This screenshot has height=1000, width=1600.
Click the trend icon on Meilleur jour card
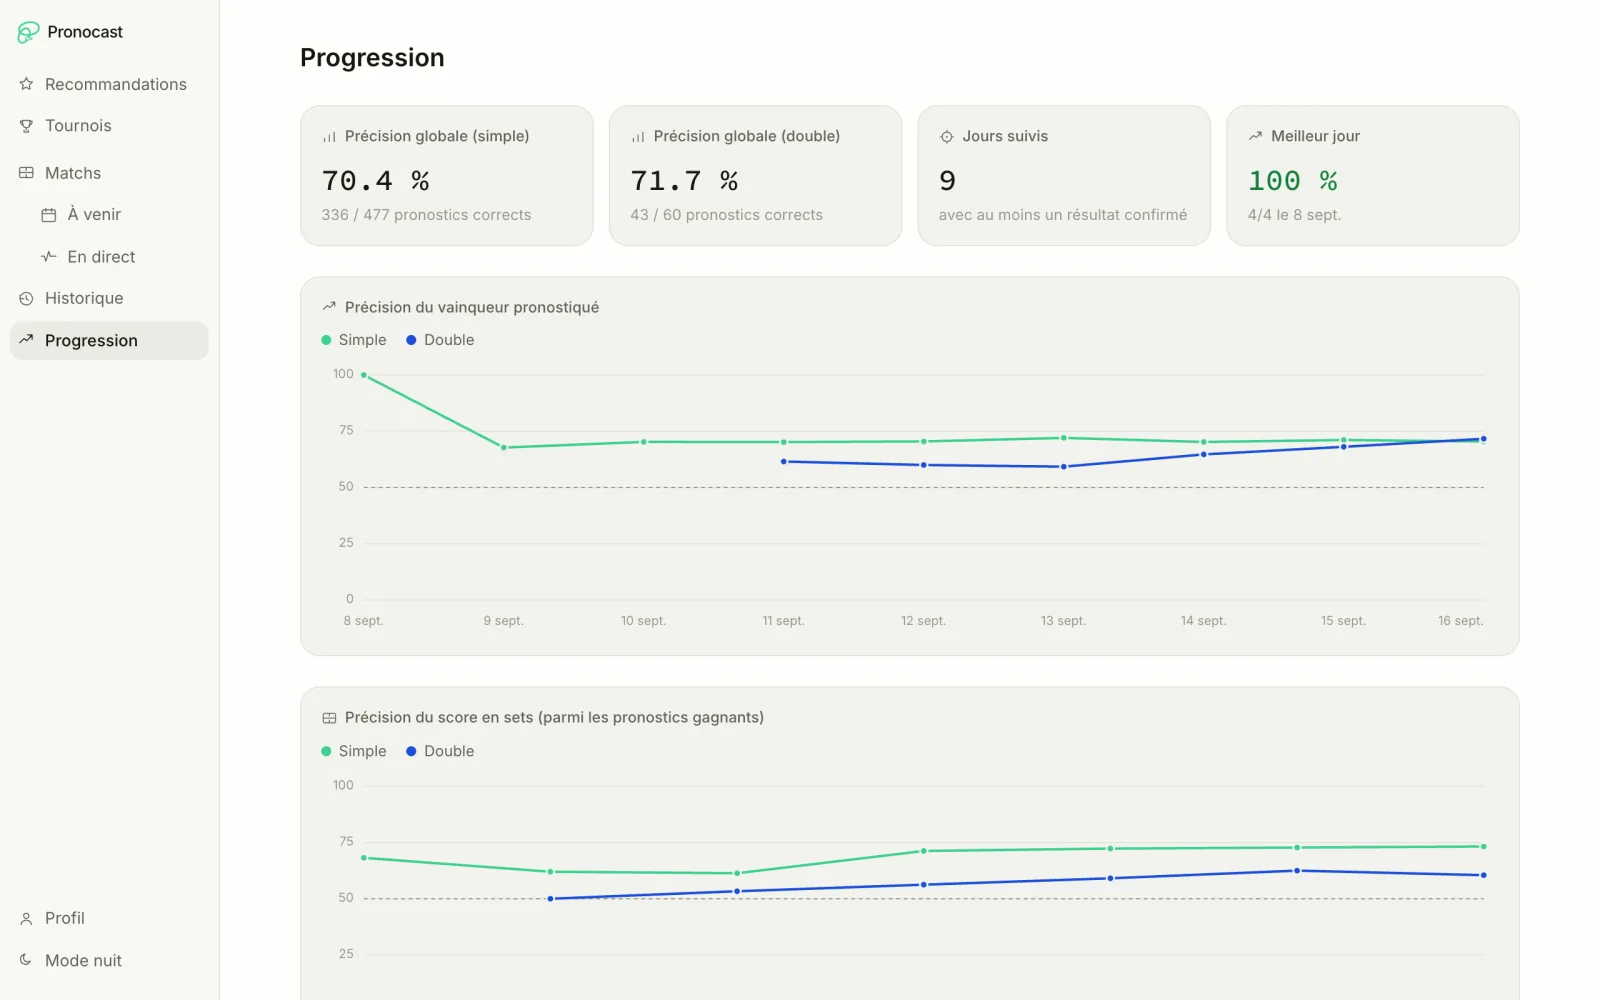click(x=1255, y=136)
